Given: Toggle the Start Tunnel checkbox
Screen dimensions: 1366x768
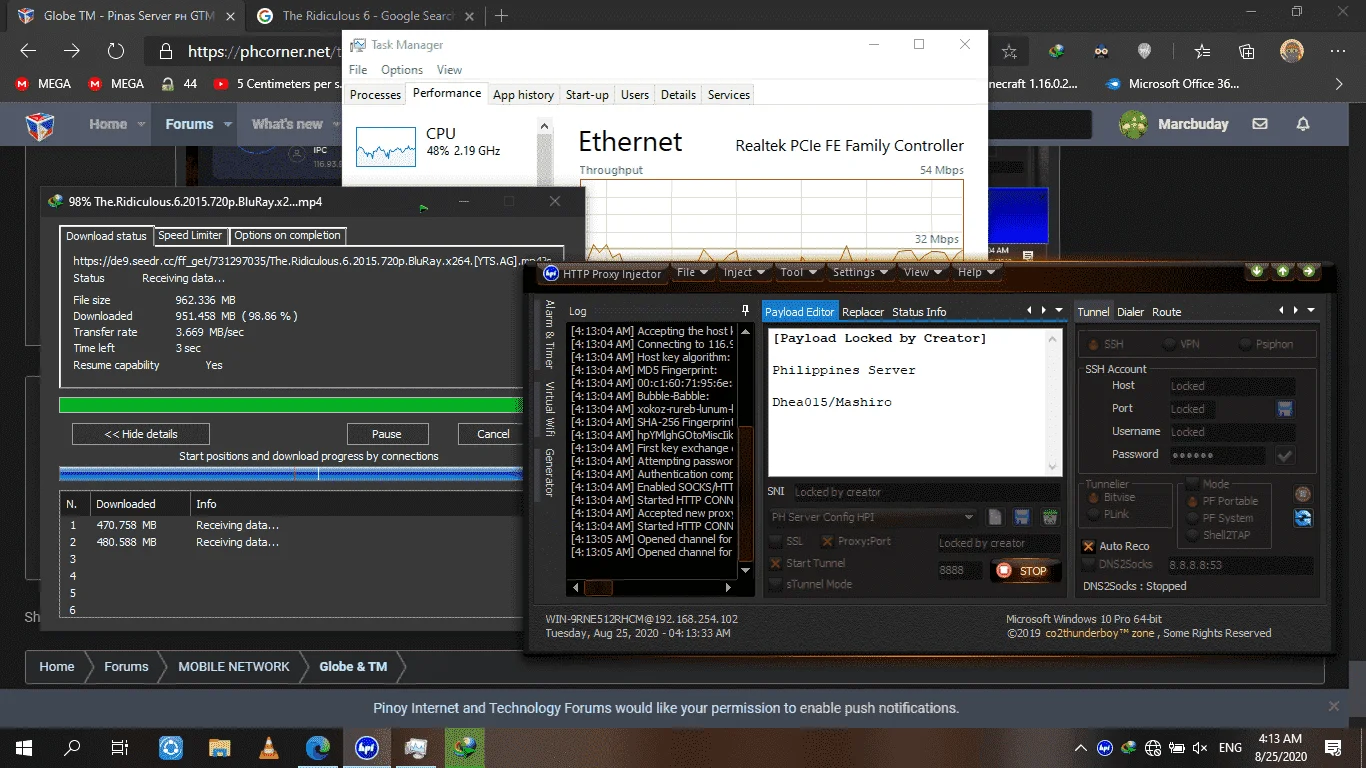Looking at the screenshot, I should (x=776, y=563).
